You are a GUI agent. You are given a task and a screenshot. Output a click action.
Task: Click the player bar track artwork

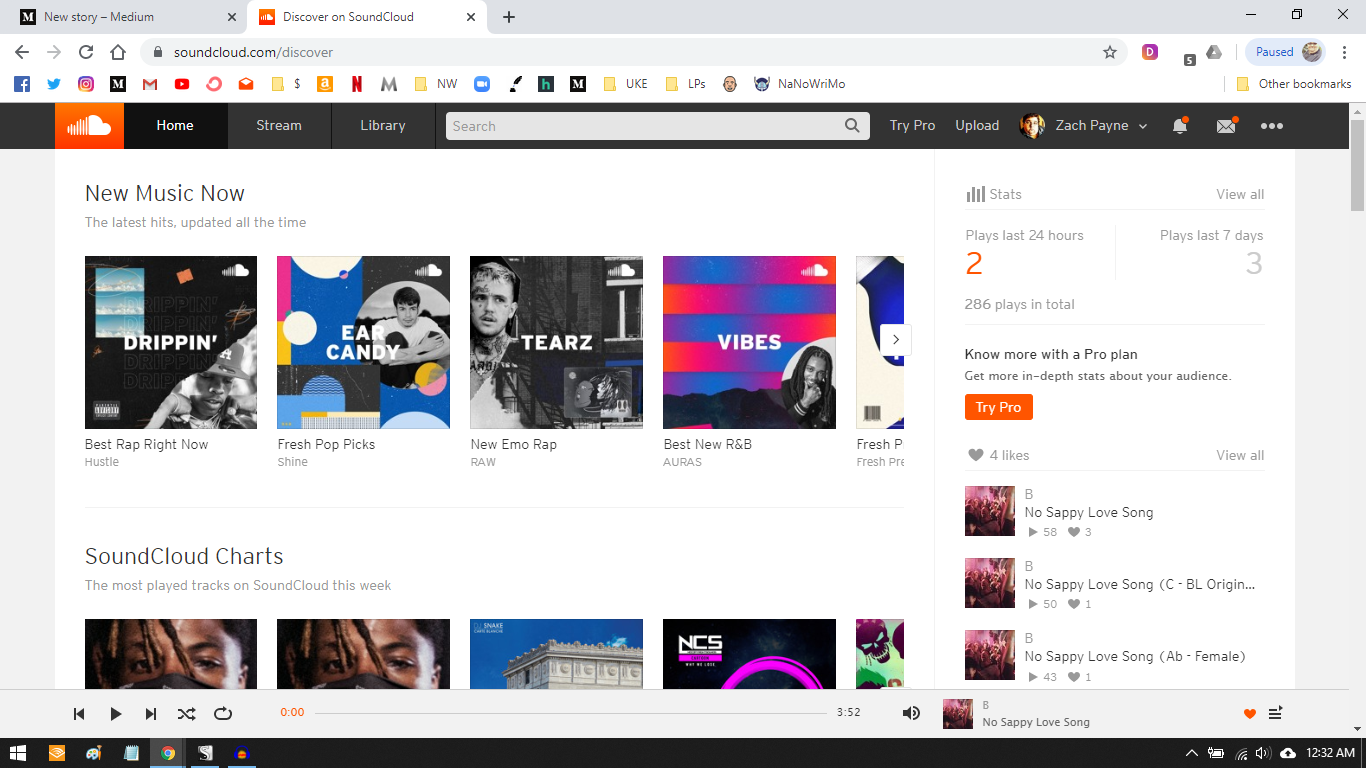(958, 713)
